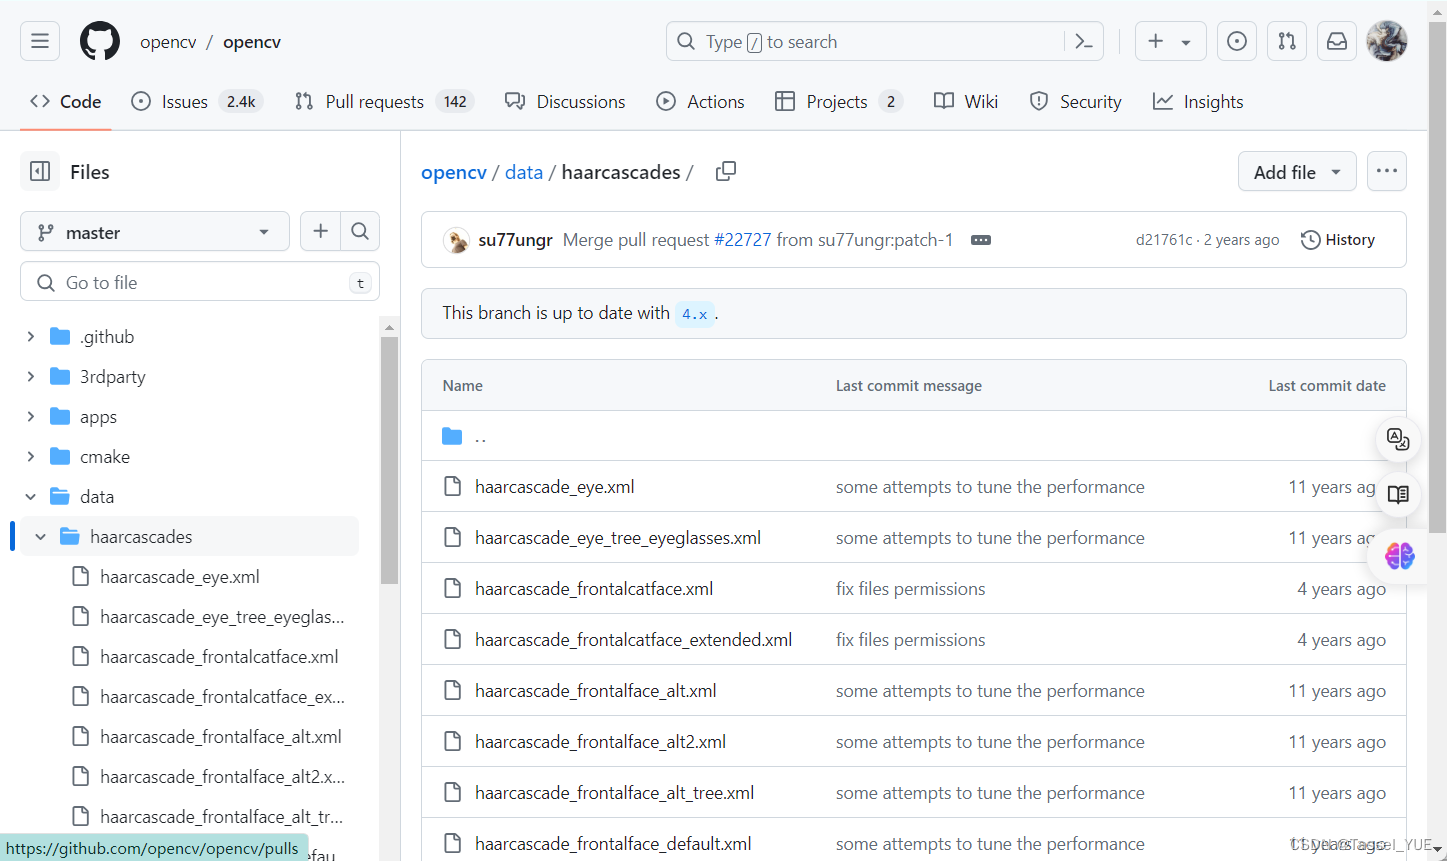This screenshot has width=1447, height=861.
Task: Click the open-book reader floating icon
Action: click(x=1398, y=495)
